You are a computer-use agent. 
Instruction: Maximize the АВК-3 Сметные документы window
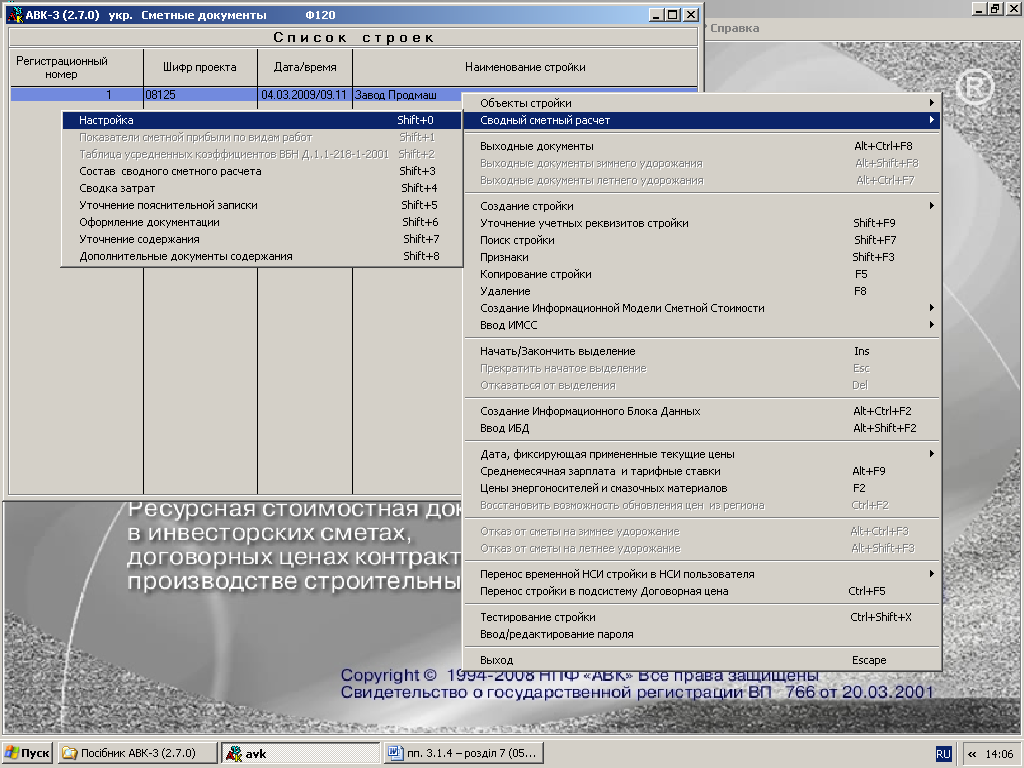point(674,14)
